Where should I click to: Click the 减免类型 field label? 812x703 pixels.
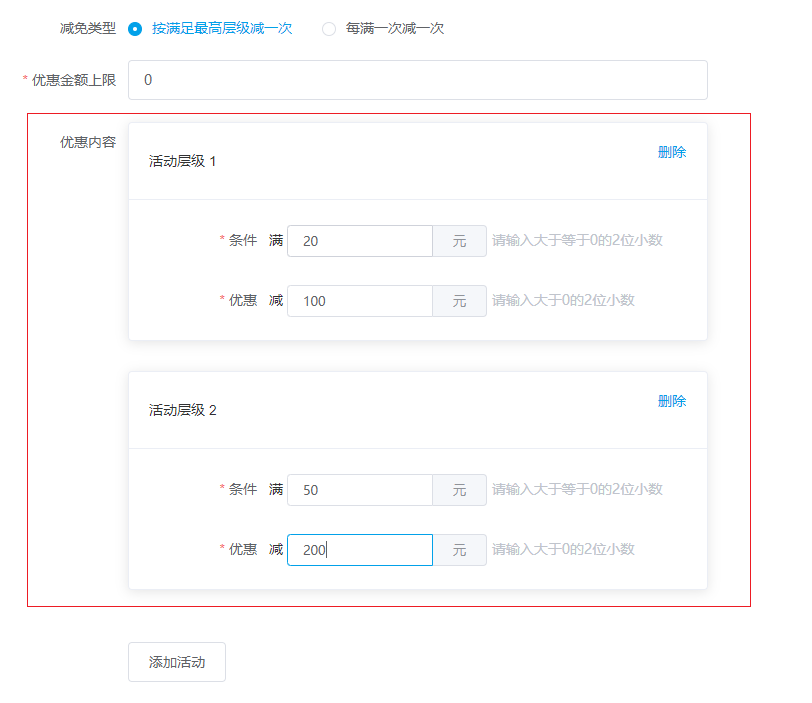[87, 28]
